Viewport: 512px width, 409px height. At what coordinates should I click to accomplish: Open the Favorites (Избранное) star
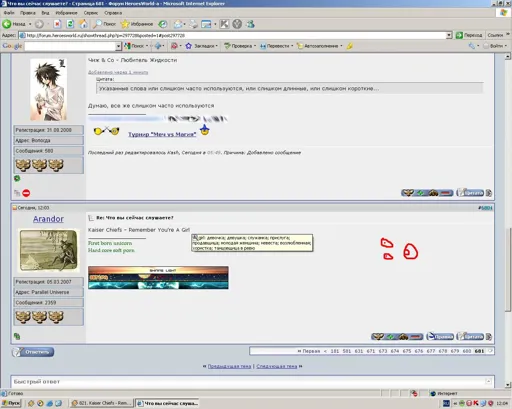[x=137, y=24]
